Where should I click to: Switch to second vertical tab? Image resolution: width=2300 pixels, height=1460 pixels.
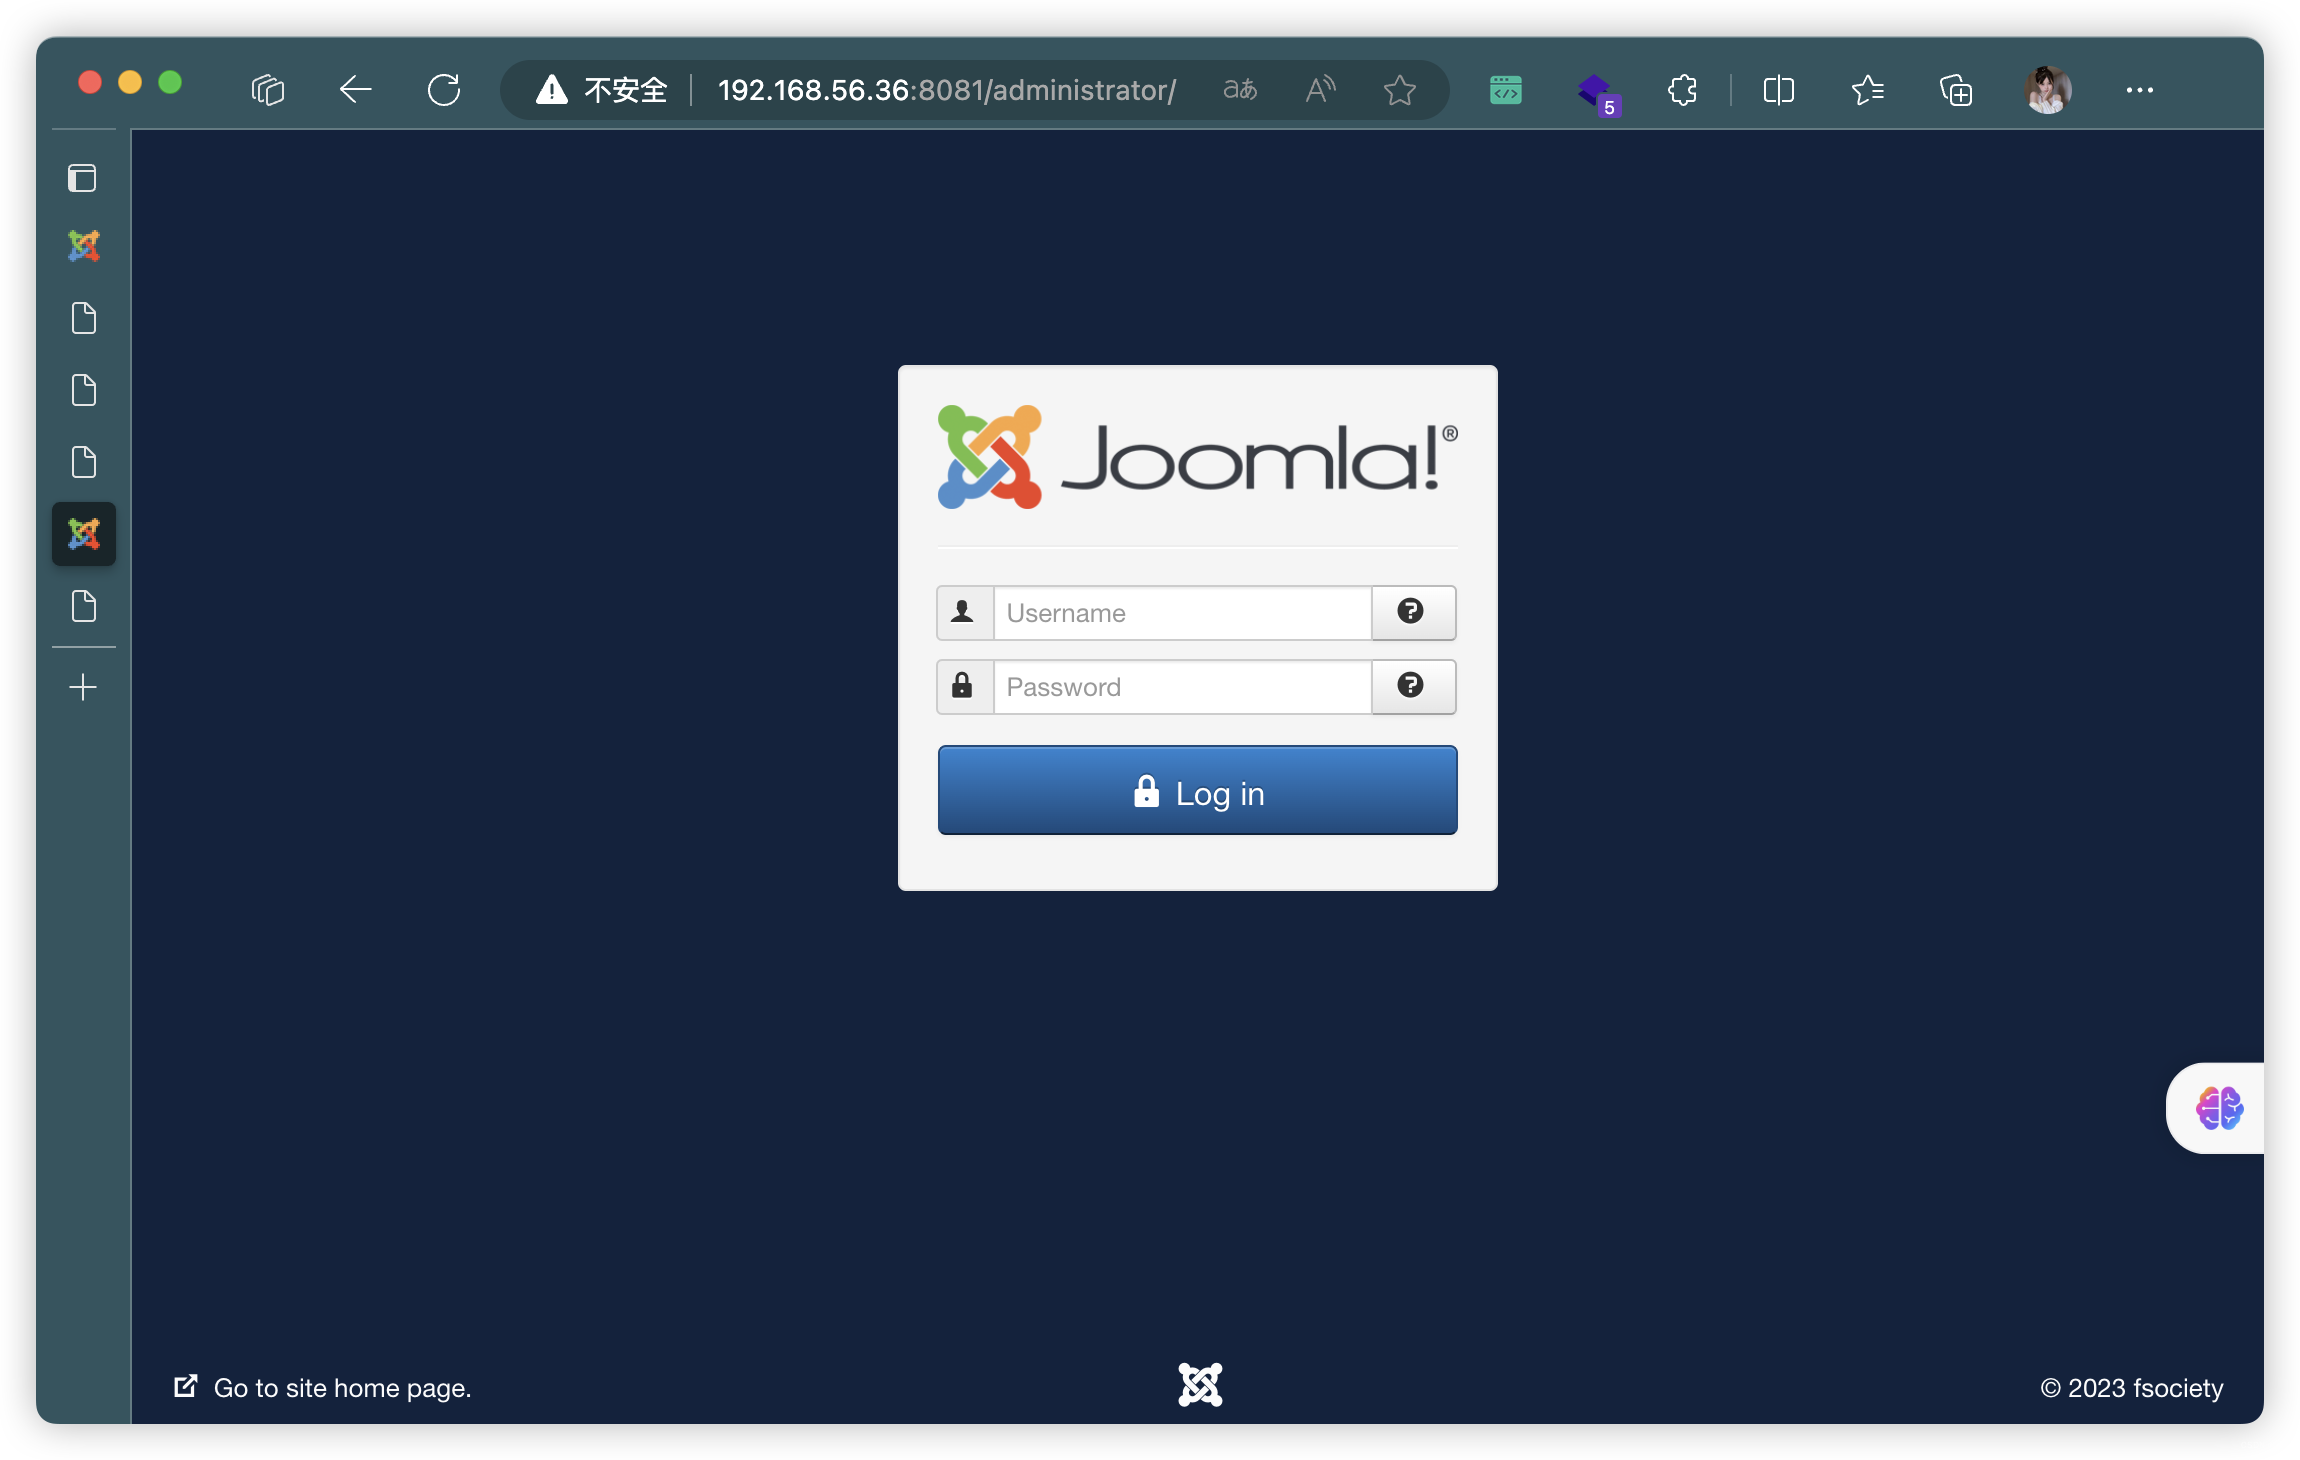[84, 318]
